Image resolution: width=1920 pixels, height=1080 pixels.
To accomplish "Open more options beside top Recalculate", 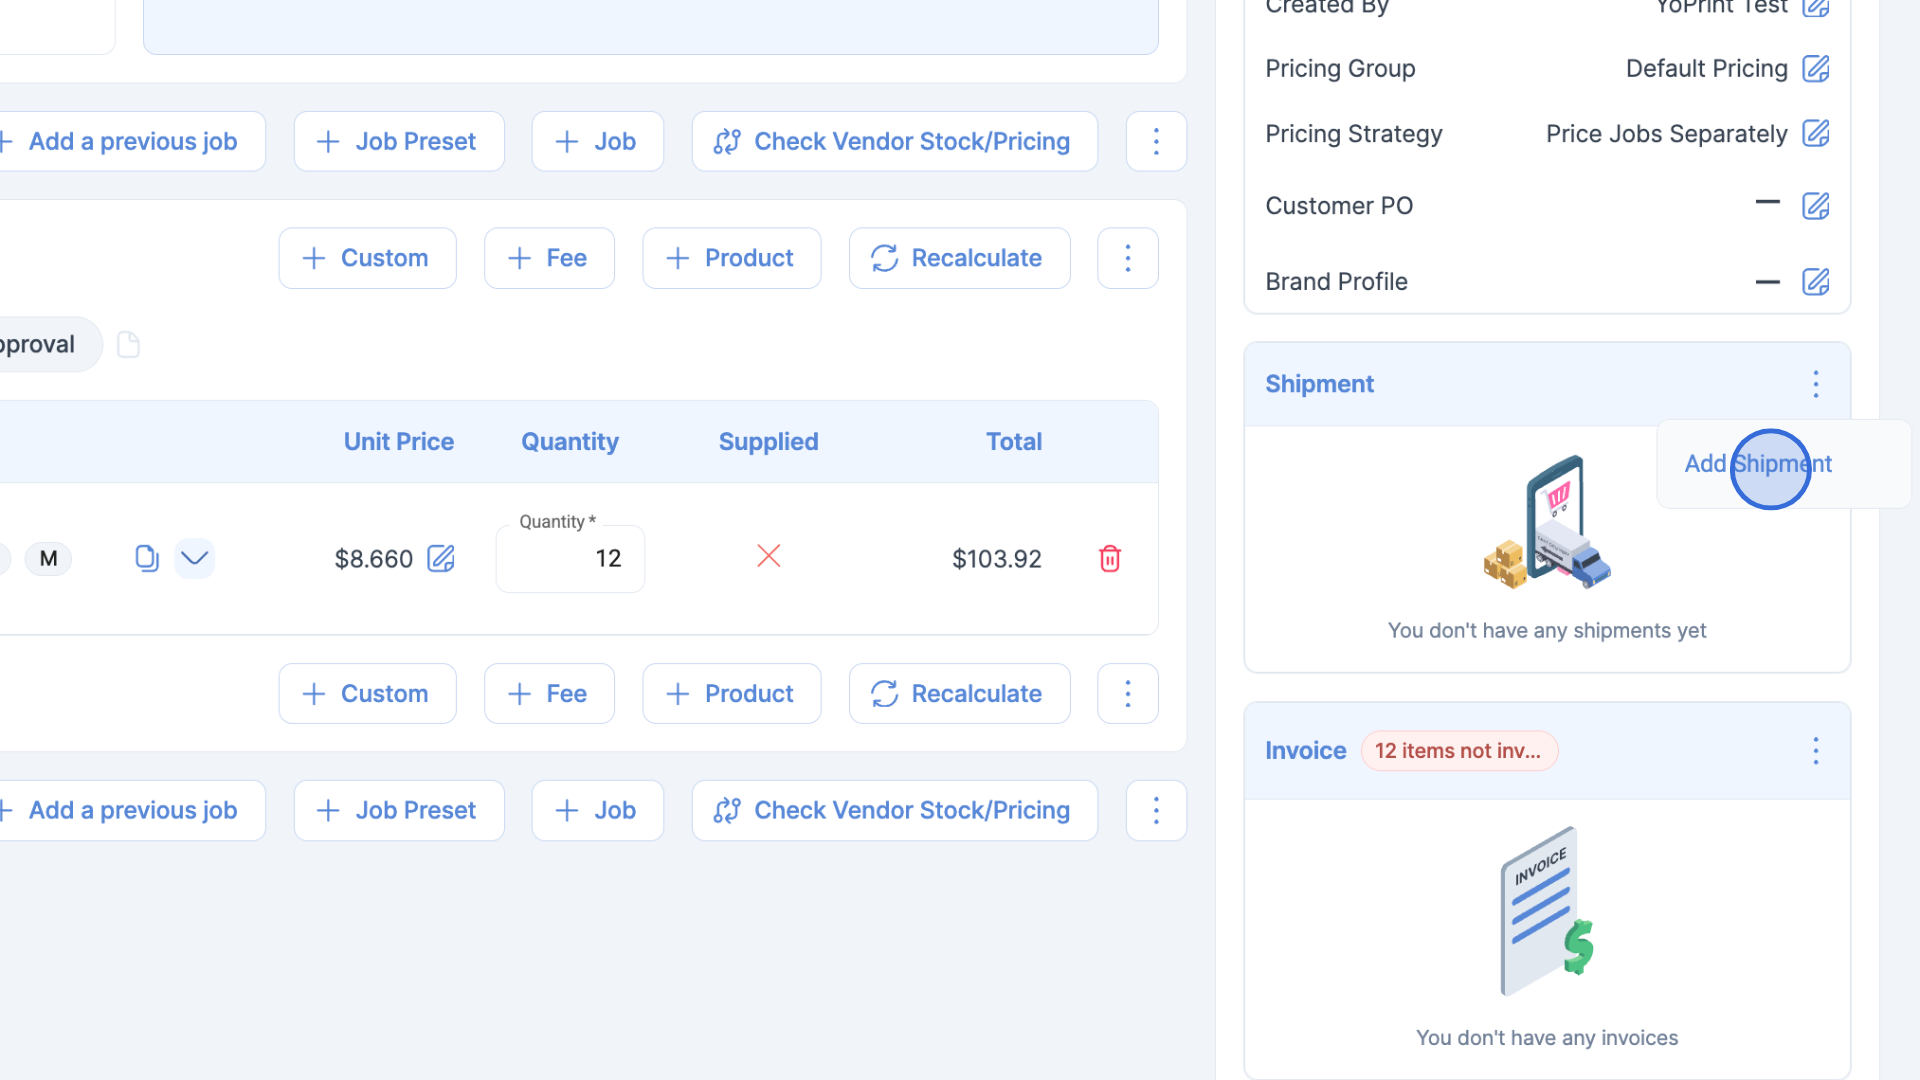I will (x=1127, y=258).
